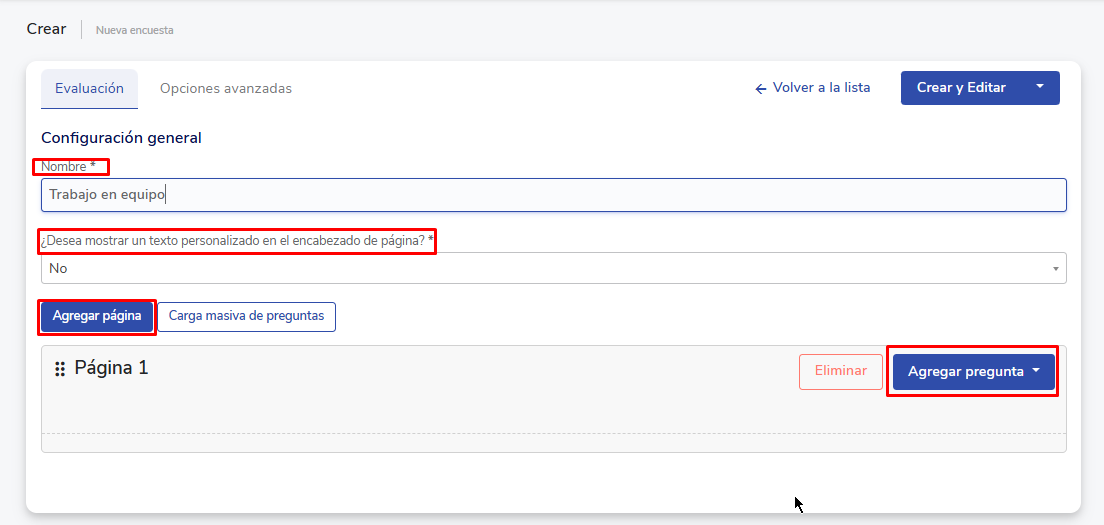The width and height of the screenshot is (1104, 525).
Task: Click the Página 1 heading
Action: [x=111, y=368]
